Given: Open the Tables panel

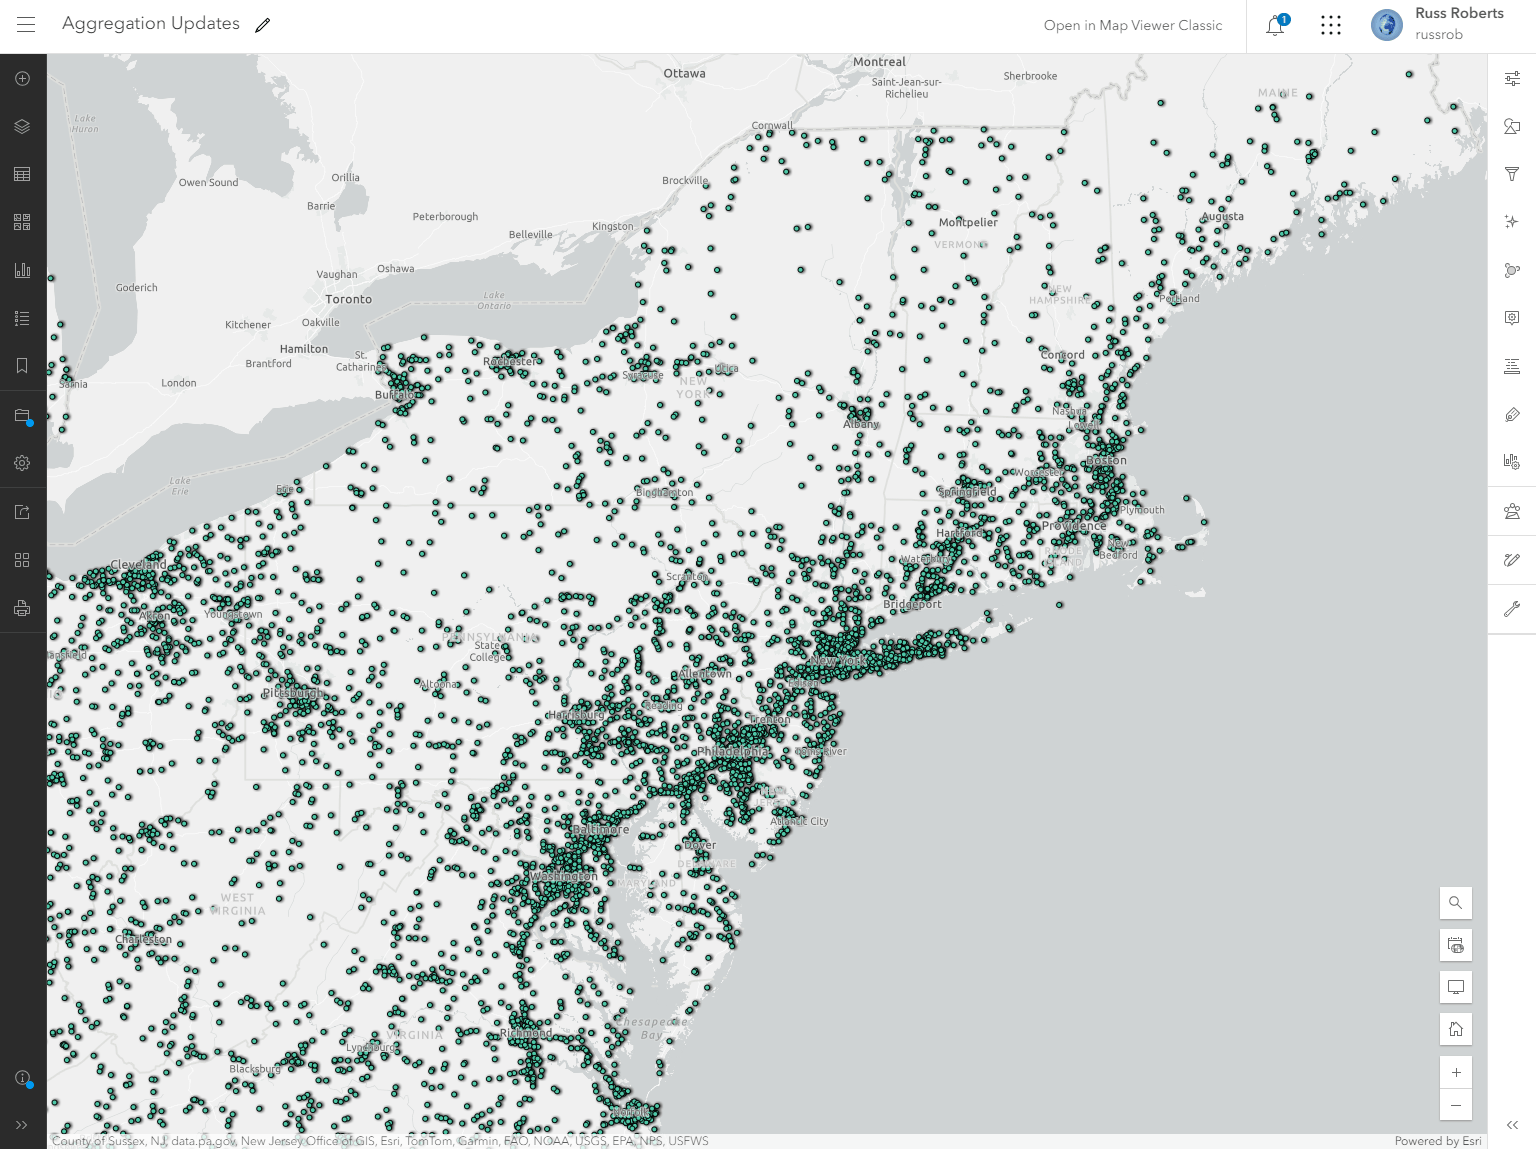Looking at the screenshot, I should (x=22, y=173).
